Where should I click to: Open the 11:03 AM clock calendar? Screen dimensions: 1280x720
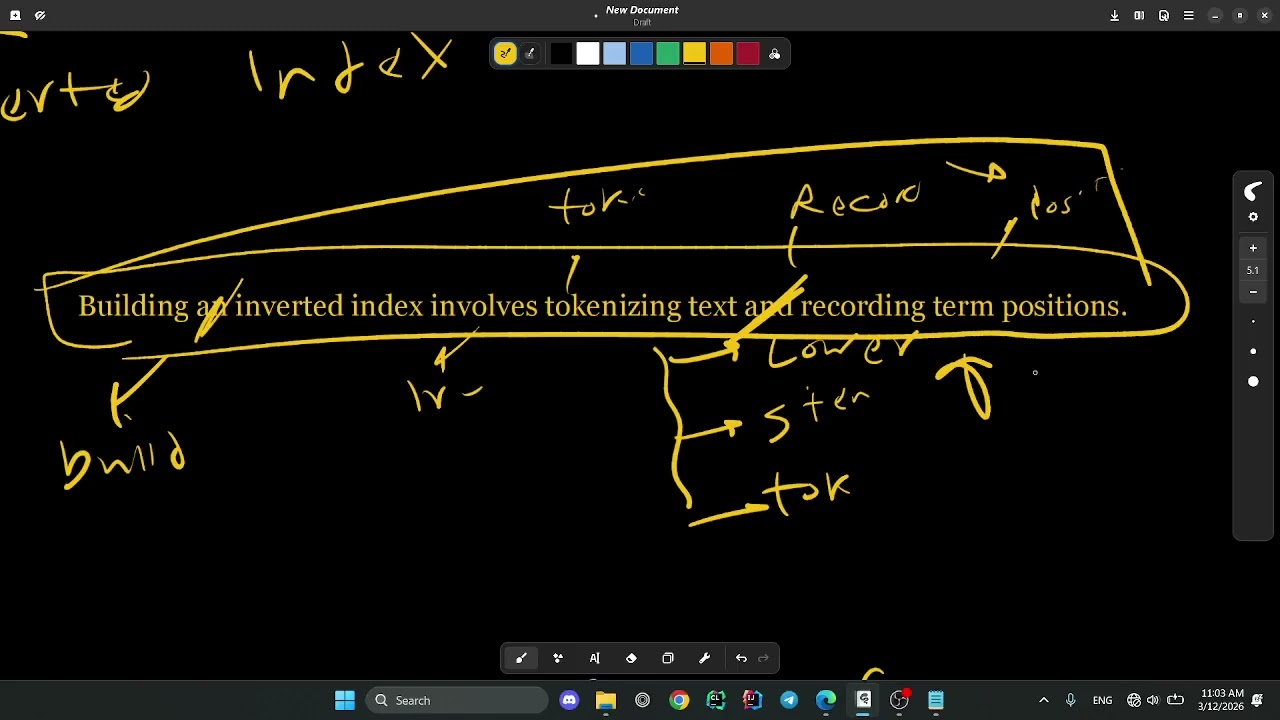pos(1221,700)
